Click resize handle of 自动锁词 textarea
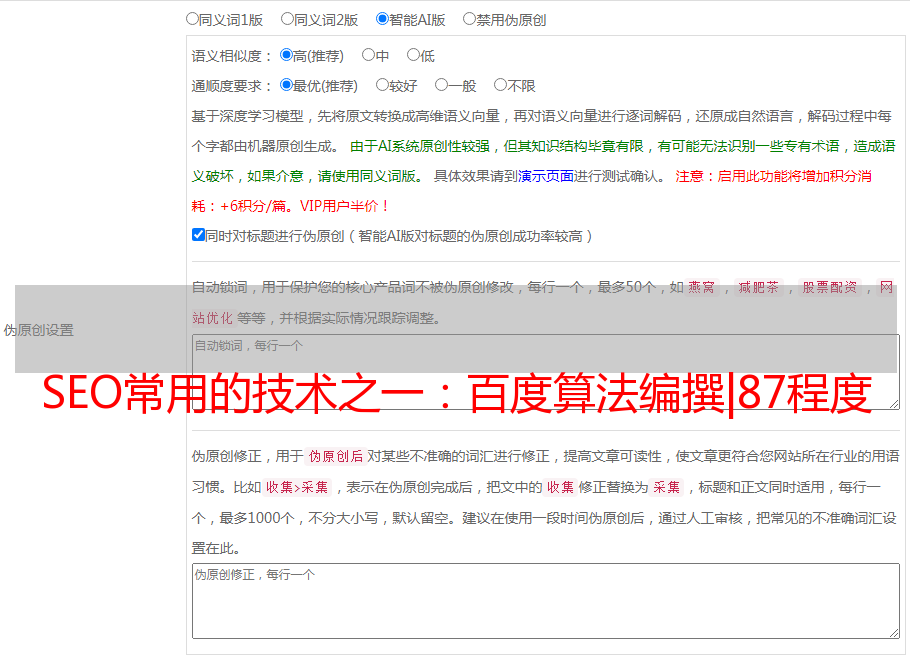The image size is (911, 658). (894, 404)
